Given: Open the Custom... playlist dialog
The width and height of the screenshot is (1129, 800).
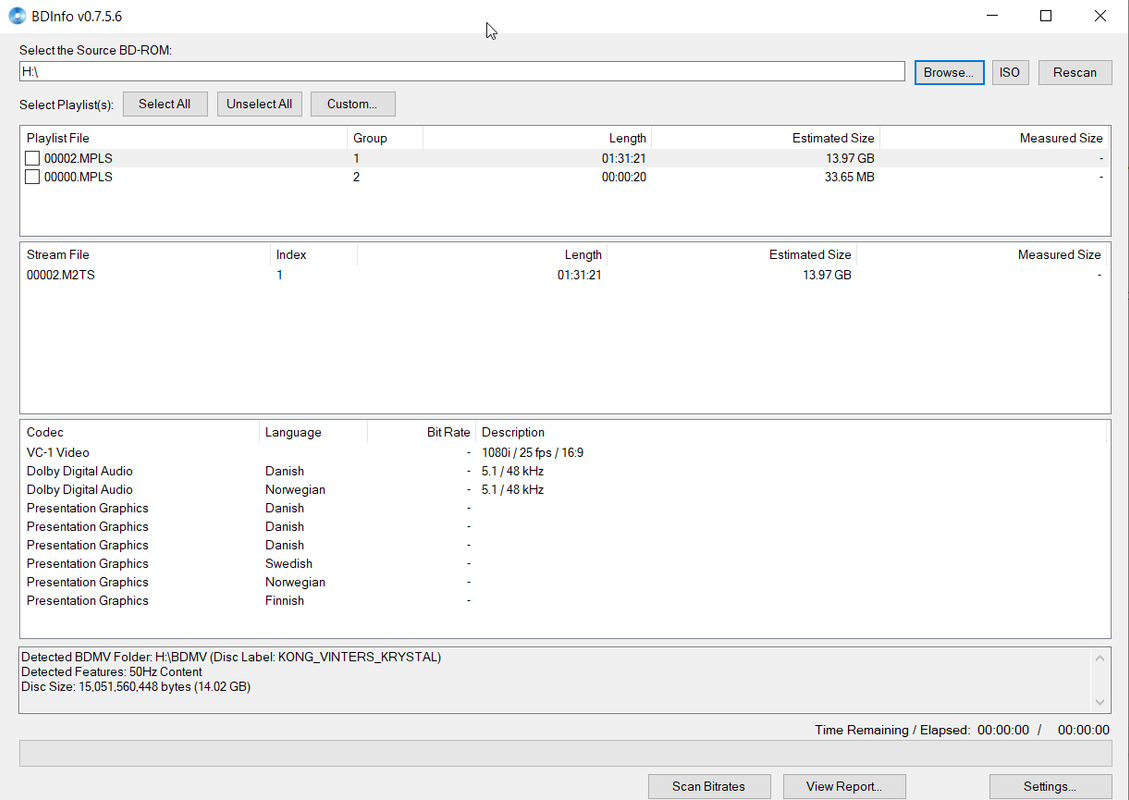Looking at the screenshot, I should (x=352, y=104).
